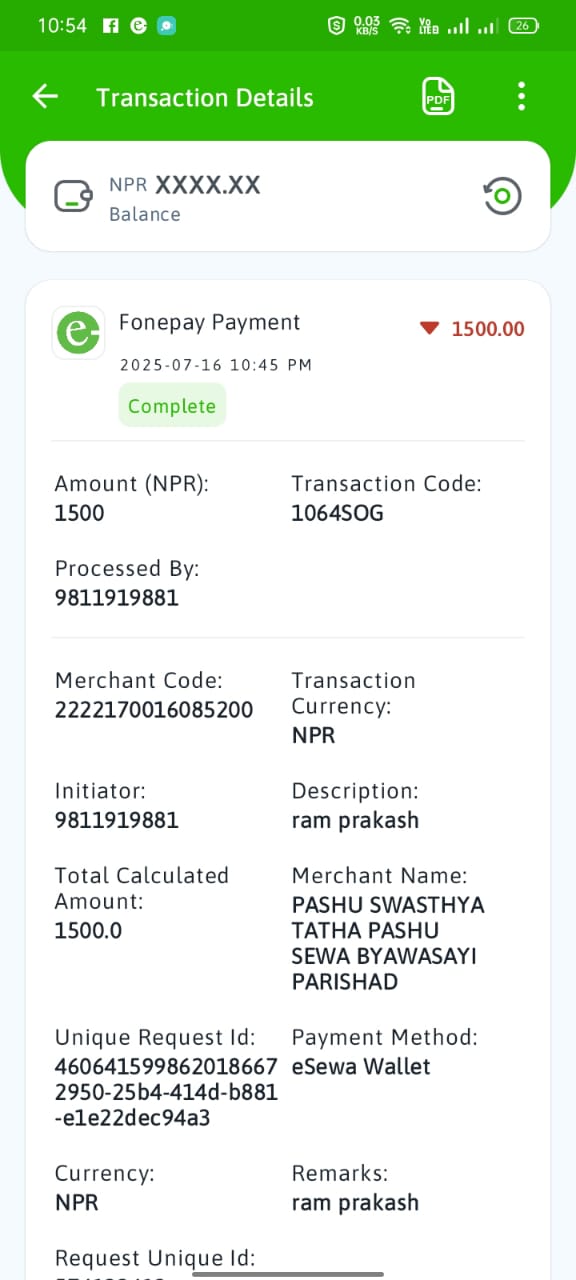The height and width of the screenshot is (1280, 576).
Task: Select the Unique Request Id value
Action: point(166,1092)
